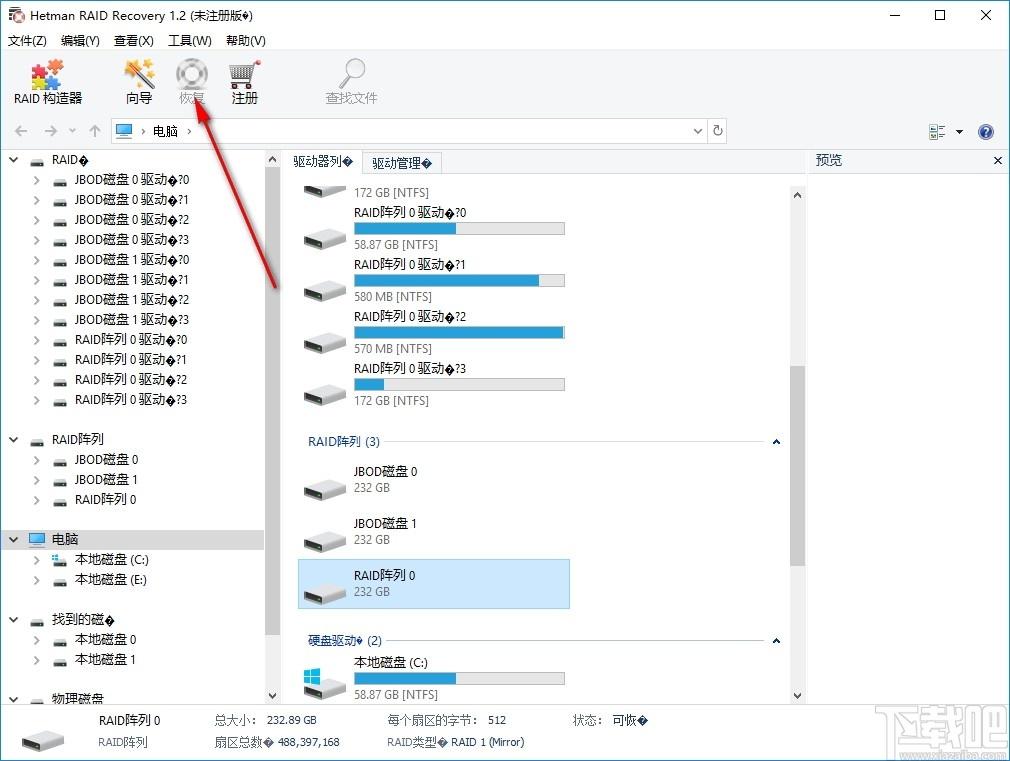Launch the 向导 wizard

(x=139, y=82)
